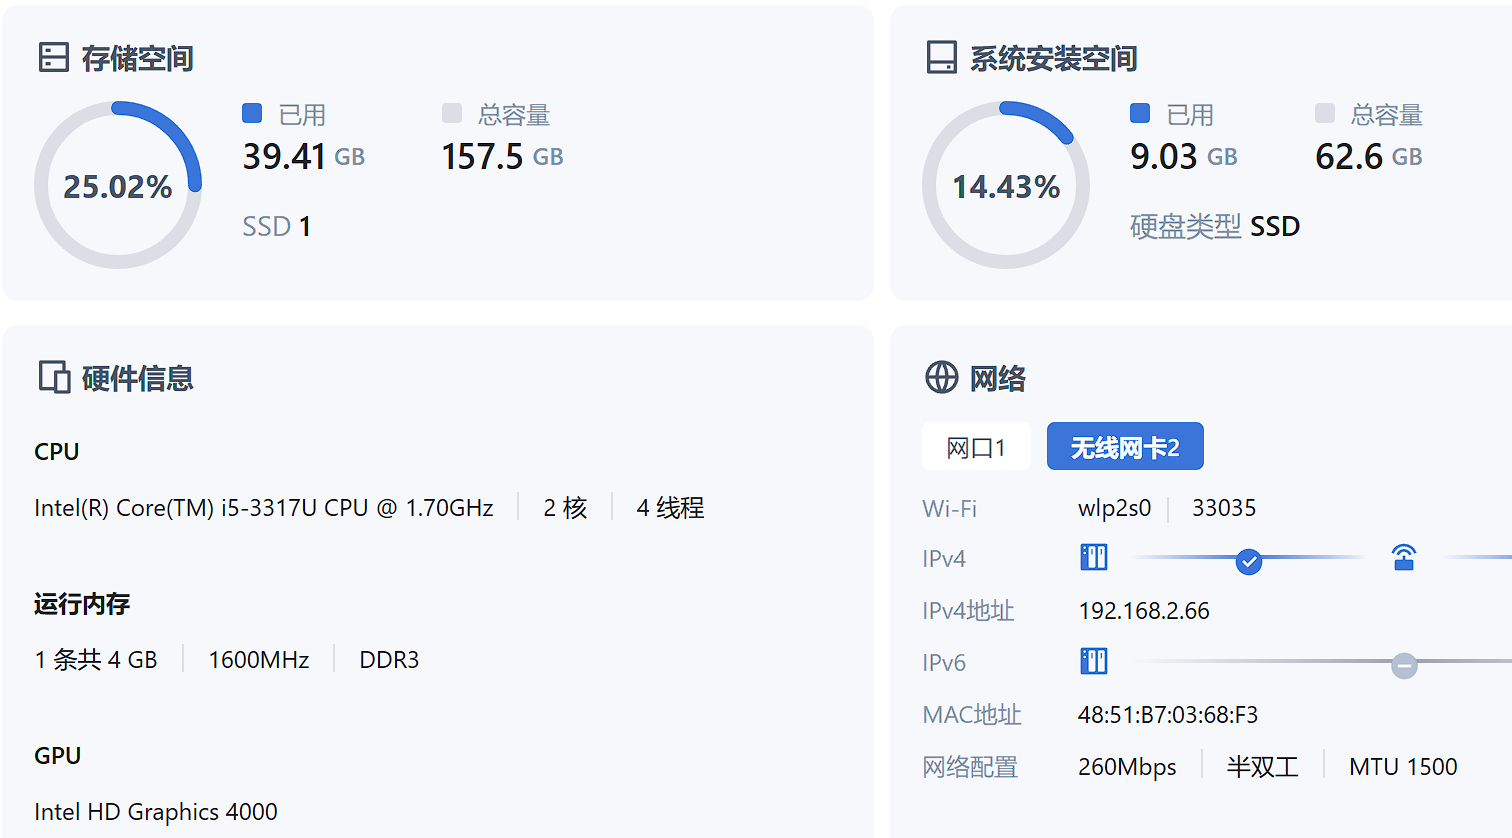Click the gray 总容量 swatch in system install space

[1325, 113]
